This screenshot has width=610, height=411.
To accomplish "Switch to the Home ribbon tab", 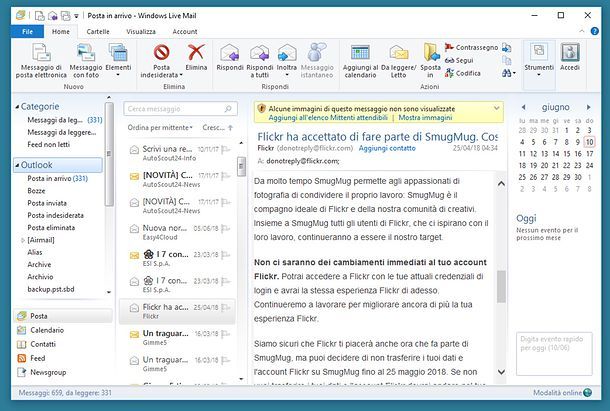I will (x=61, y=32).
